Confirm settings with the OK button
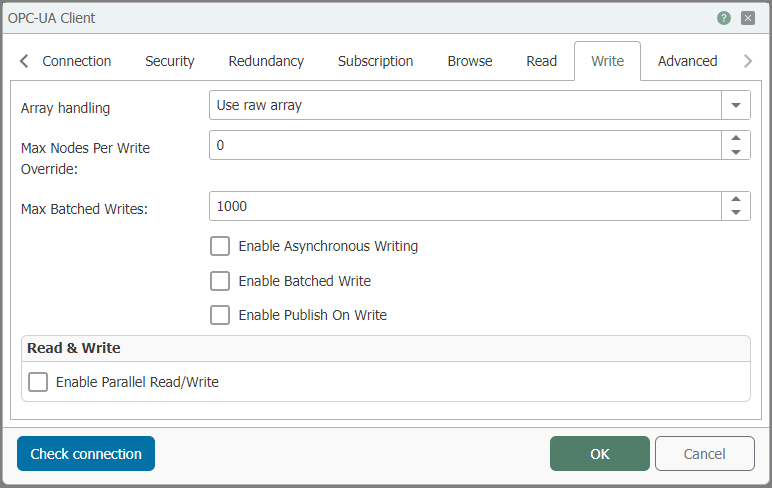This screenshot has width=772, height=488. [x=599, y=454]
